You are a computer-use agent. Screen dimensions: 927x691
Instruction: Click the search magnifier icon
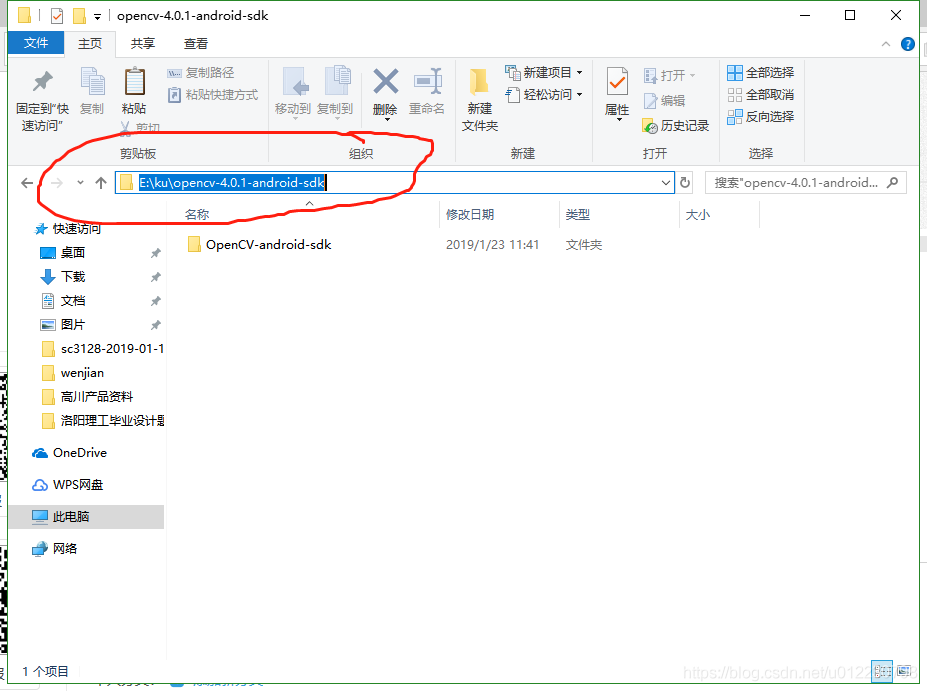click(x=893, y=183)
